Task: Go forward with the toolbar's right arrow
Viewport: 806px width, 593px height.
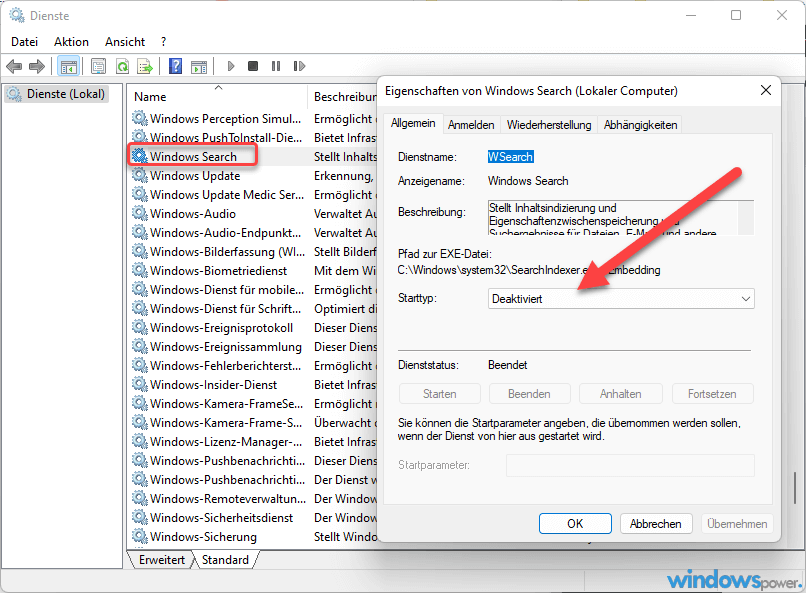Action: tap(37, 66)
